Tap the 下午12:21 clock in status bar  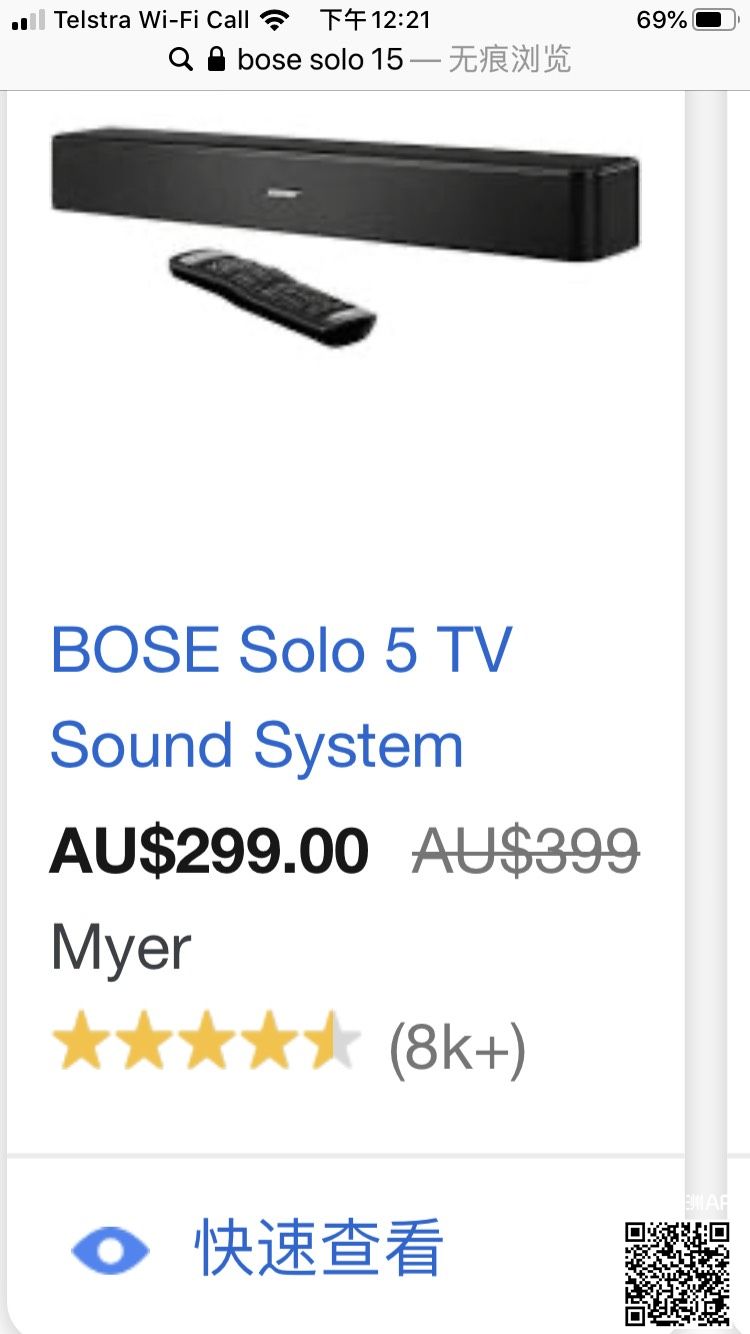(x=375, y=20)
